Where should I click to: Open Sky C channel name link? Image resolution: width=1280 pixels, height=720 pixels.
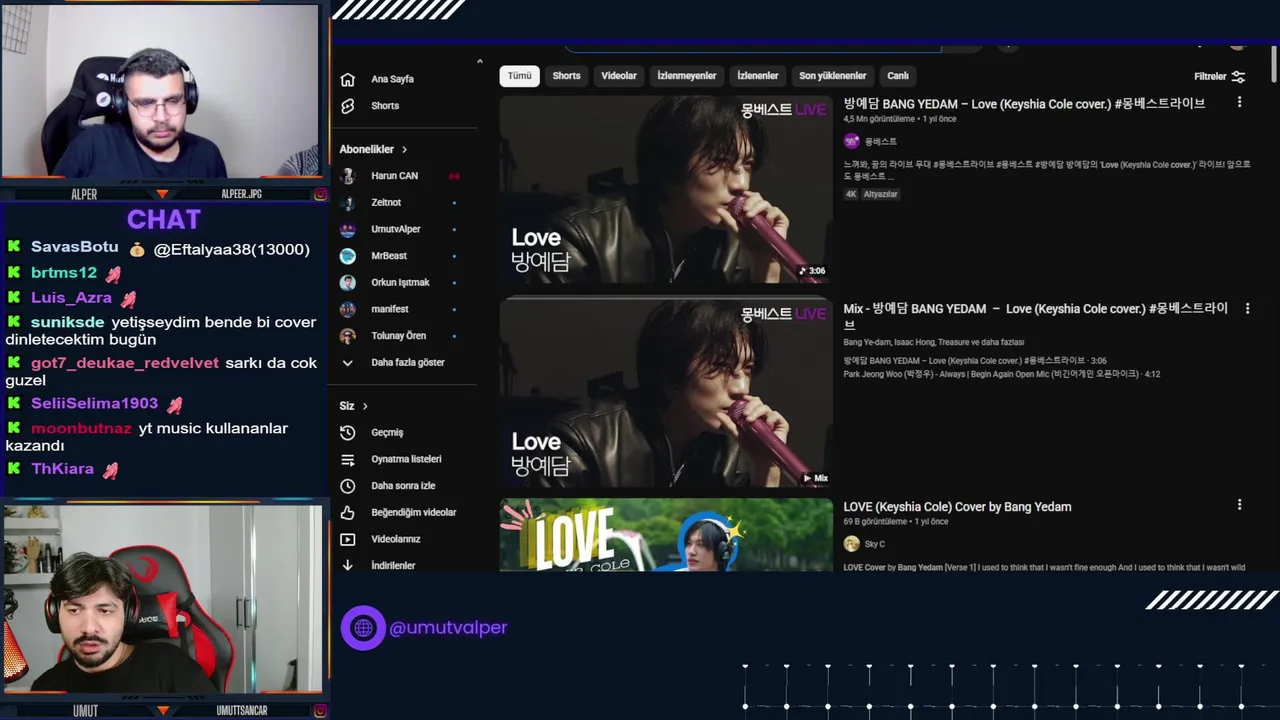point(874,544)
